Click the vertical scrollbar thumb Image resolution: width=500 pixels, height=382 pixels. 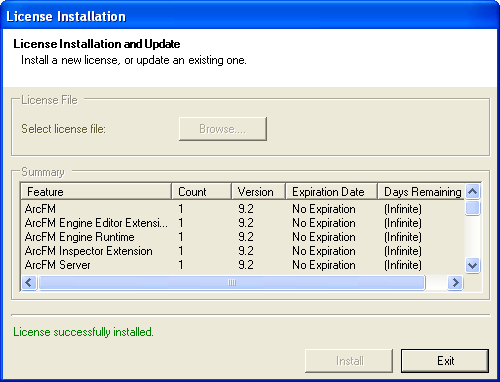pyautogui.click(x=473, y=208)
